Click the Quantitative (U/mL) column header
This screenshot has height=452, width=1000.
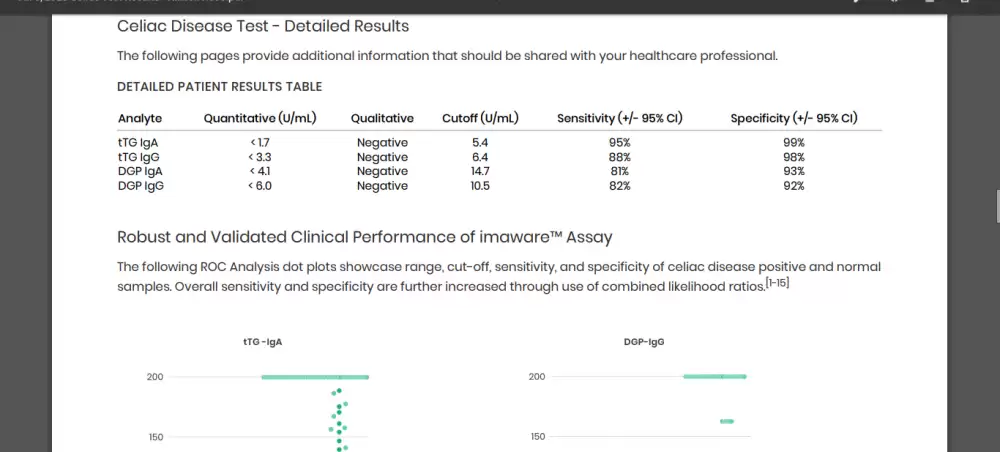tap(260, 118)
